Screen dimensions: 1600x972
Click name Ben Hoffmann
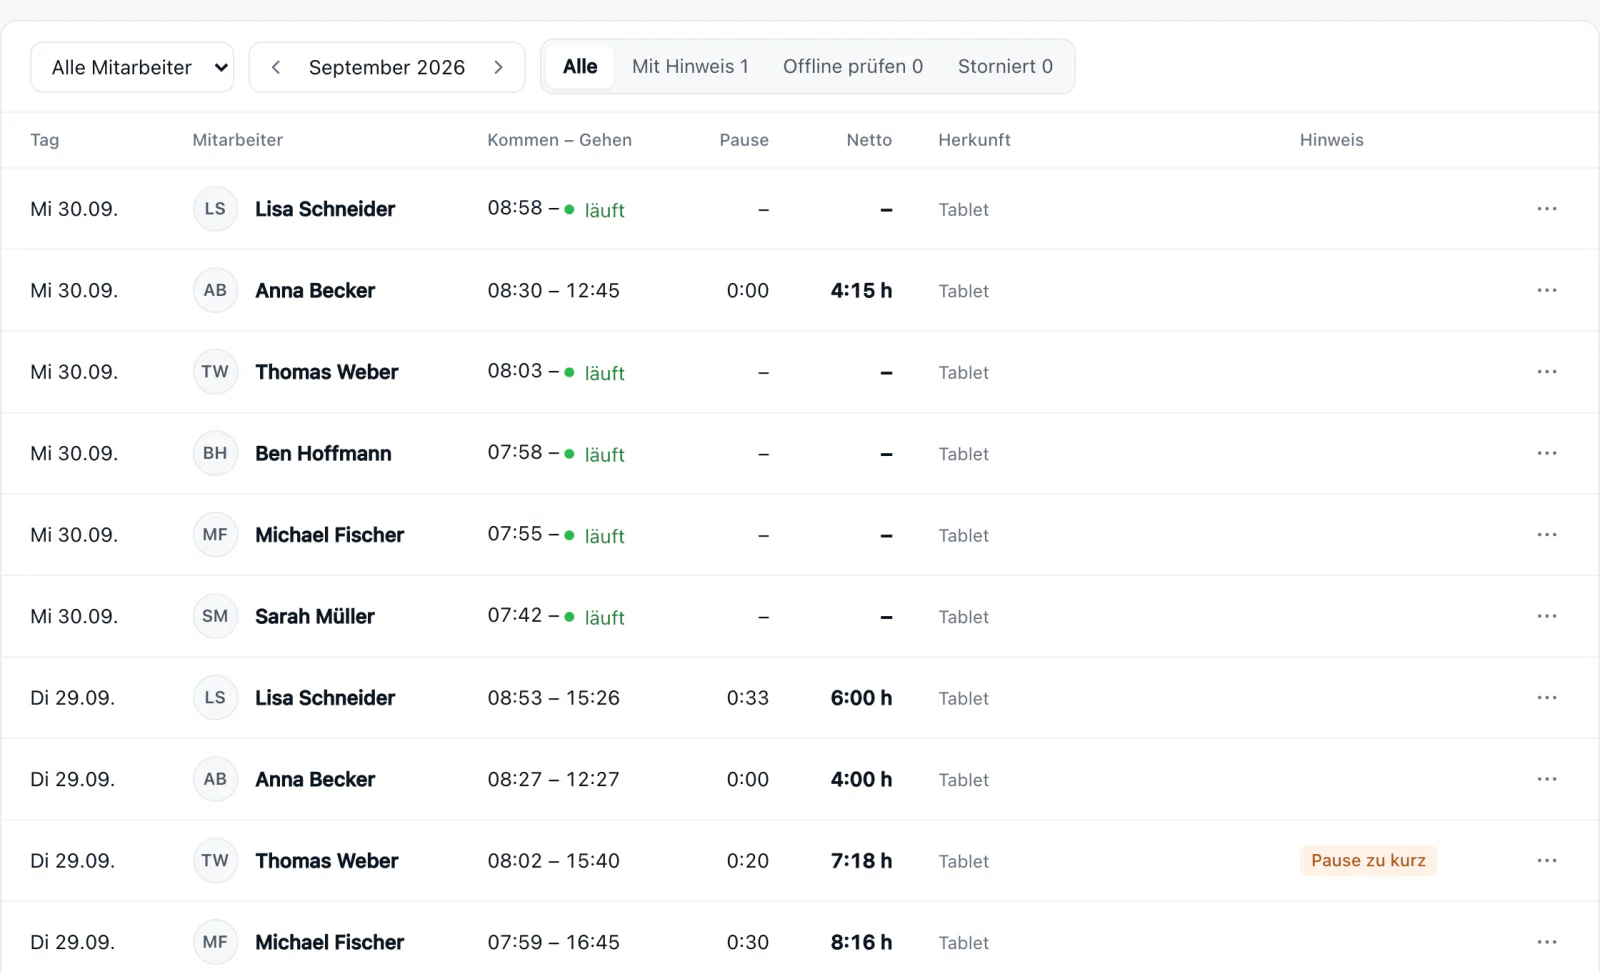pyautogui.click(x=323, y=453)
